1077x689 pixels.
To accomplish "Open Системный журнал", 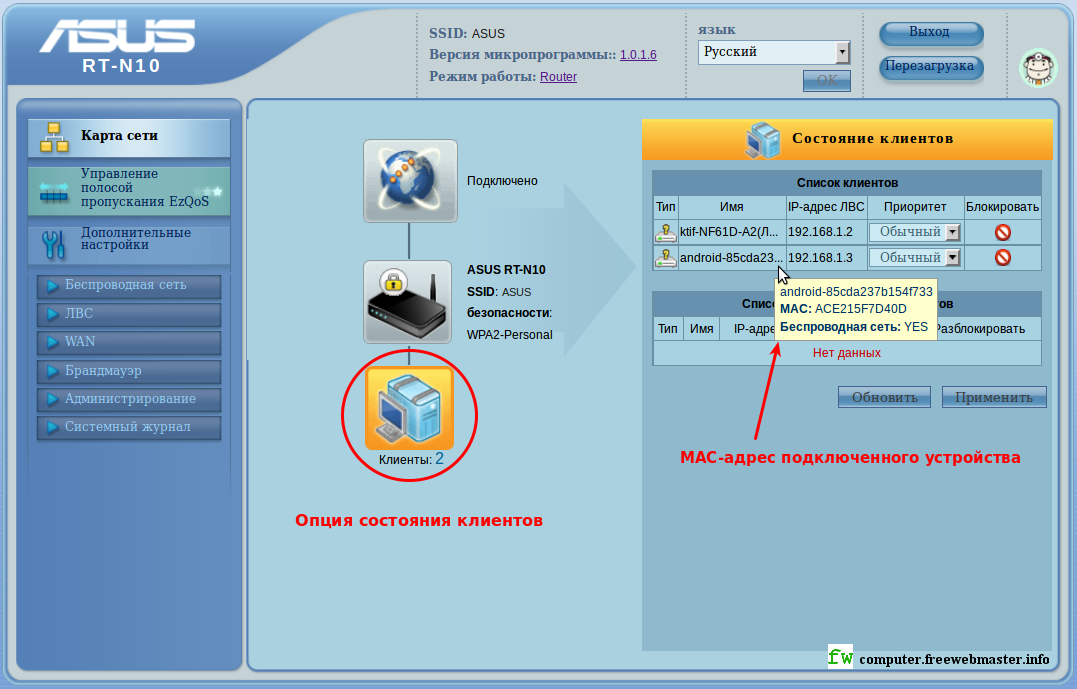I will tap(129, 427).
